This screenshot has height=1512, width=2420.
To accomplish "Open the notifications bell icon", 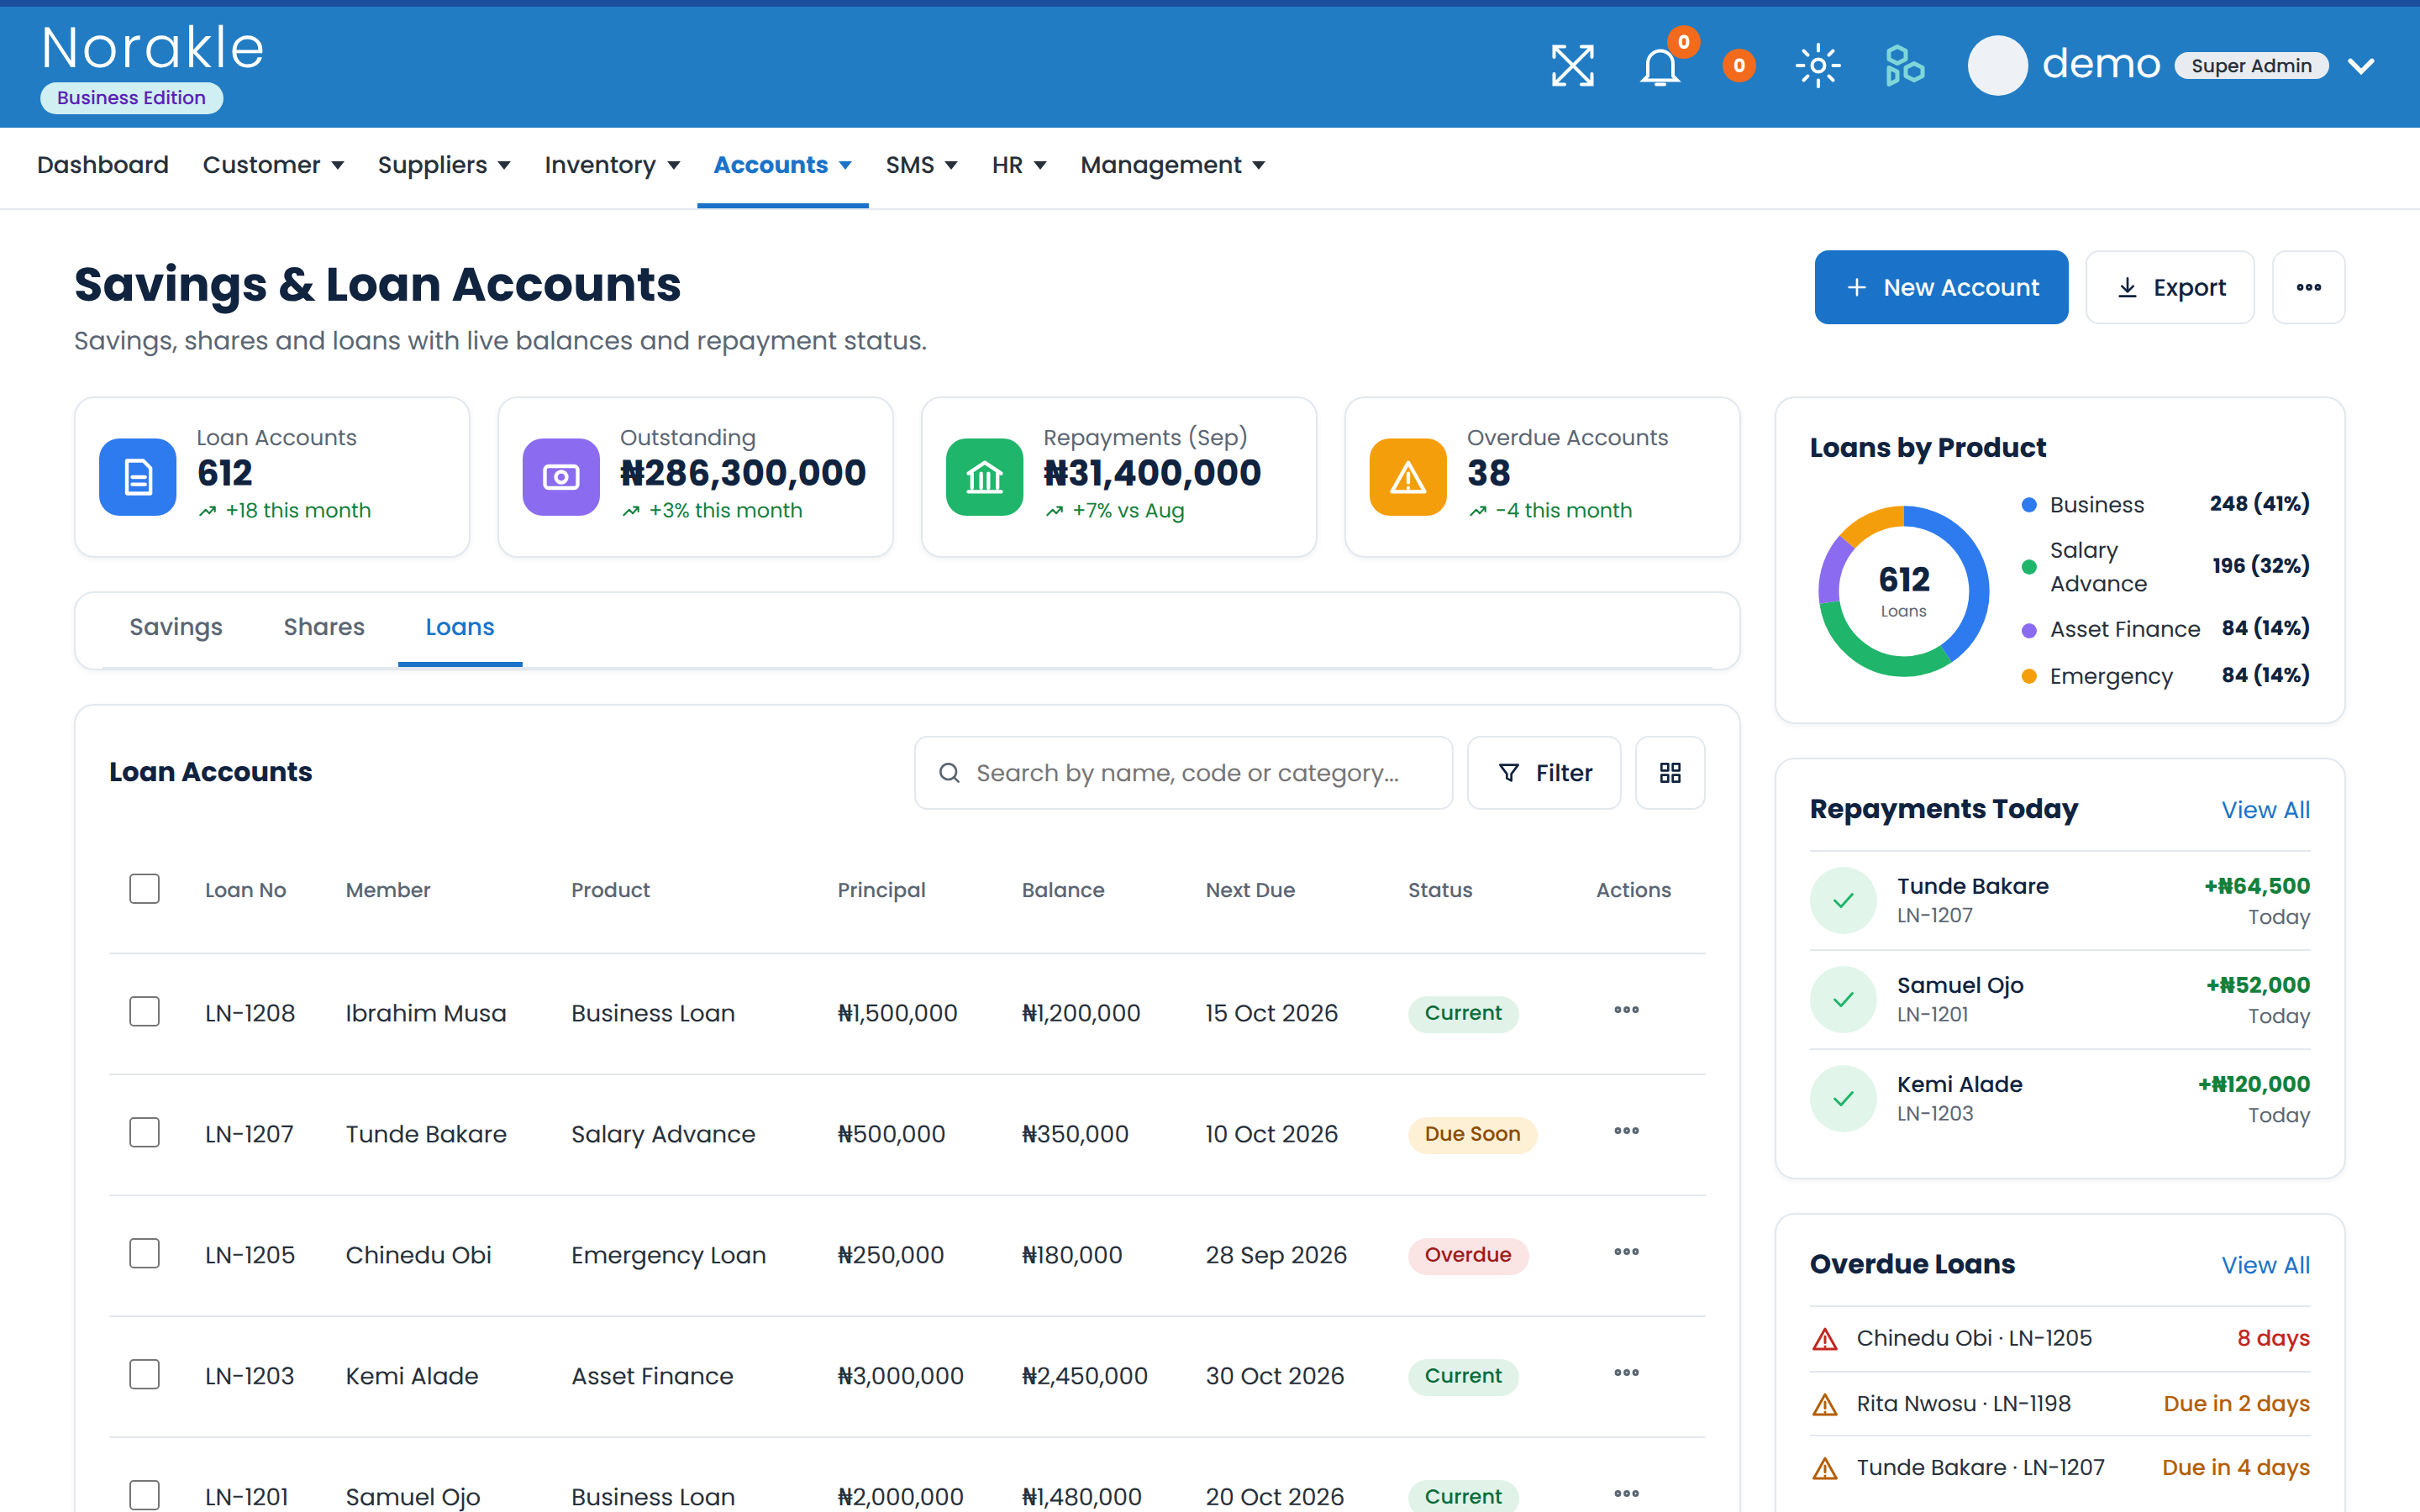I will click(1660, 67).
